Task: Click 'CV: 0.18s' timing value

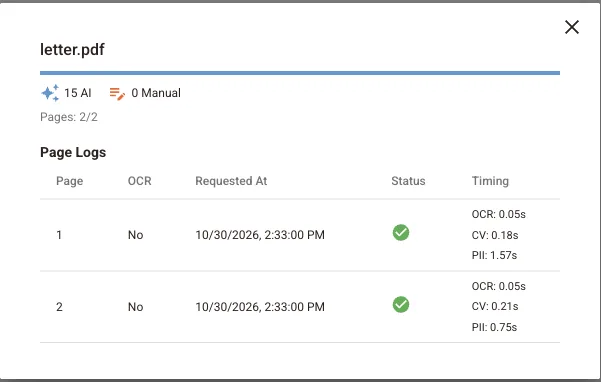Action: [495, 235]
